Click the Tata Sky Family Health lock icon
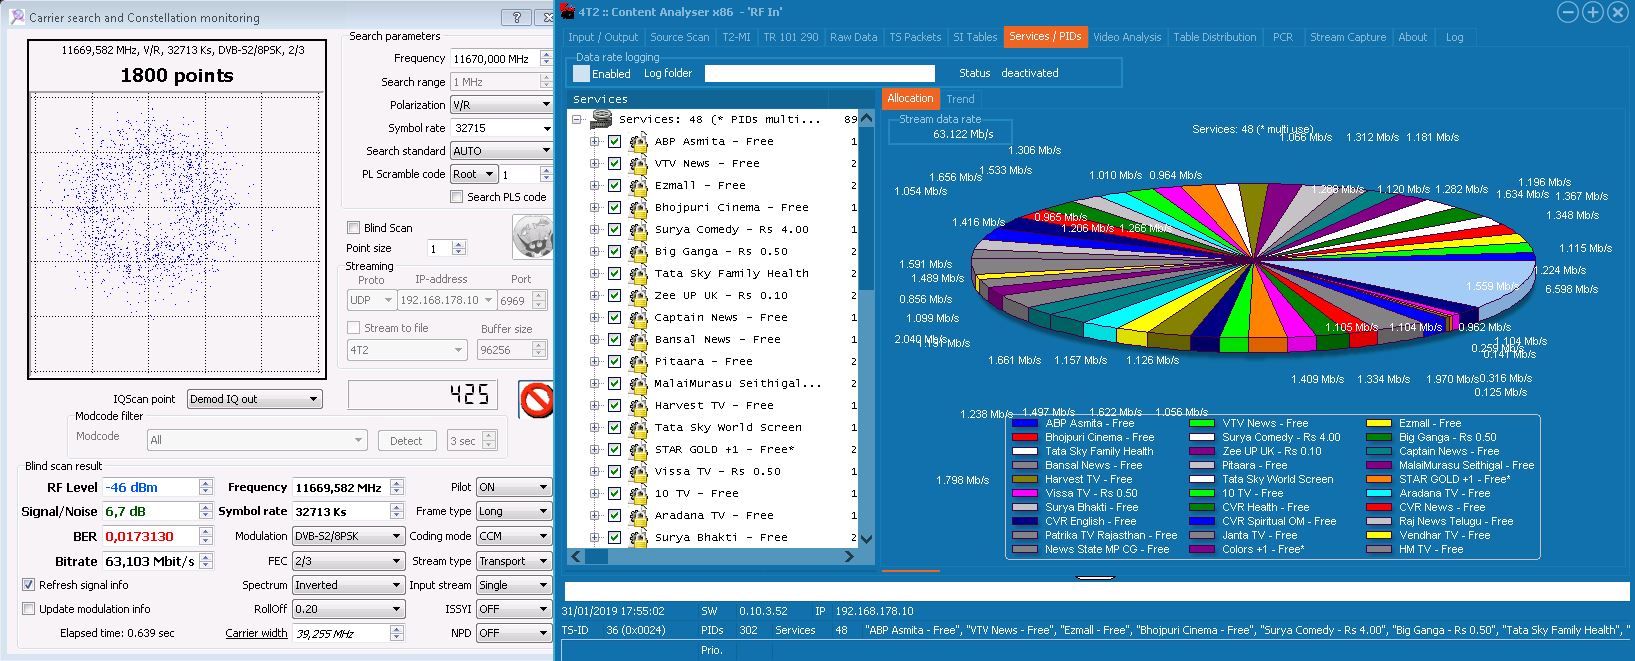 click(x=638, y=274)
